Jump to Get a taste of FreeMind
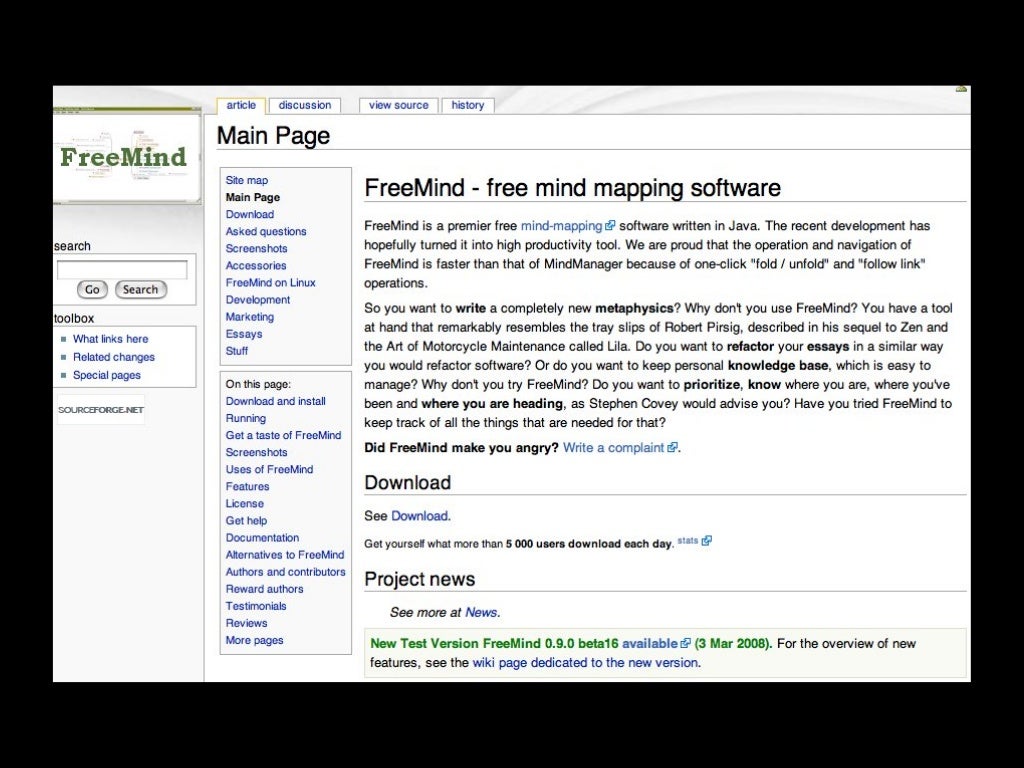 coord(283,435)
